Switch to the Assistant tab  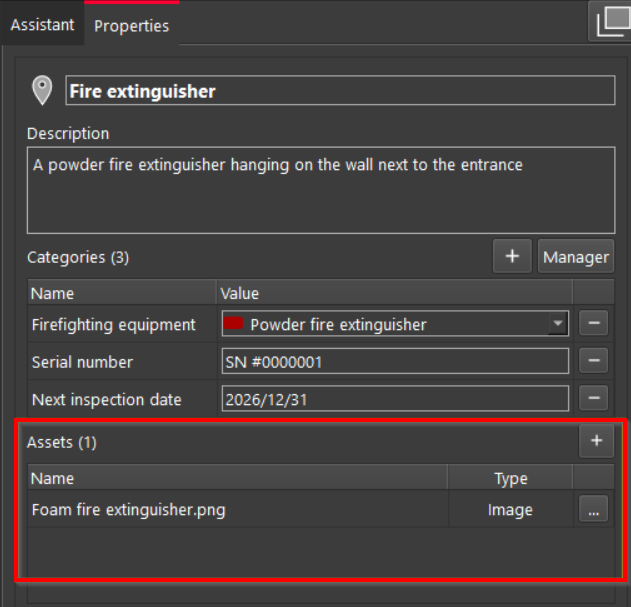tap(42, 25)
